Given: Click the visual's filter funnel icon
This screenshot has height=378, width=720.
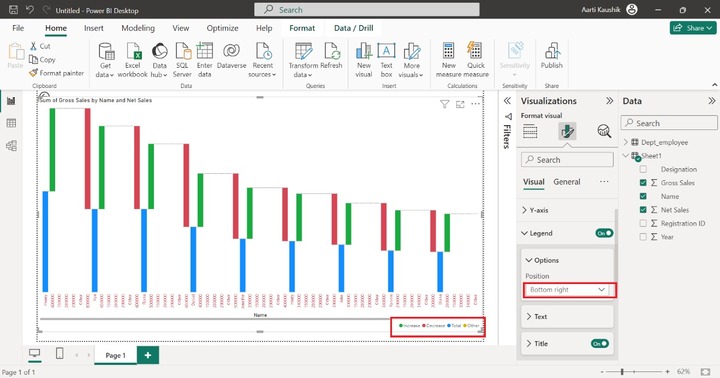Looking at the screenshot, I should (x=444, y=104).
